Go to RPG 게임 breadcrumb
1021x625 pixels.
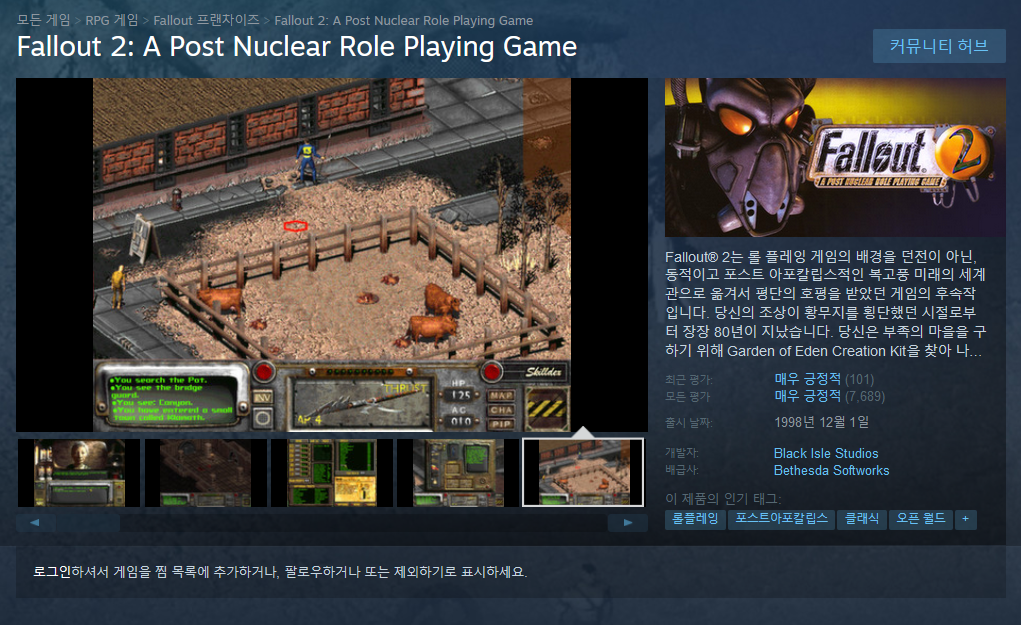(x=112, y=20)
